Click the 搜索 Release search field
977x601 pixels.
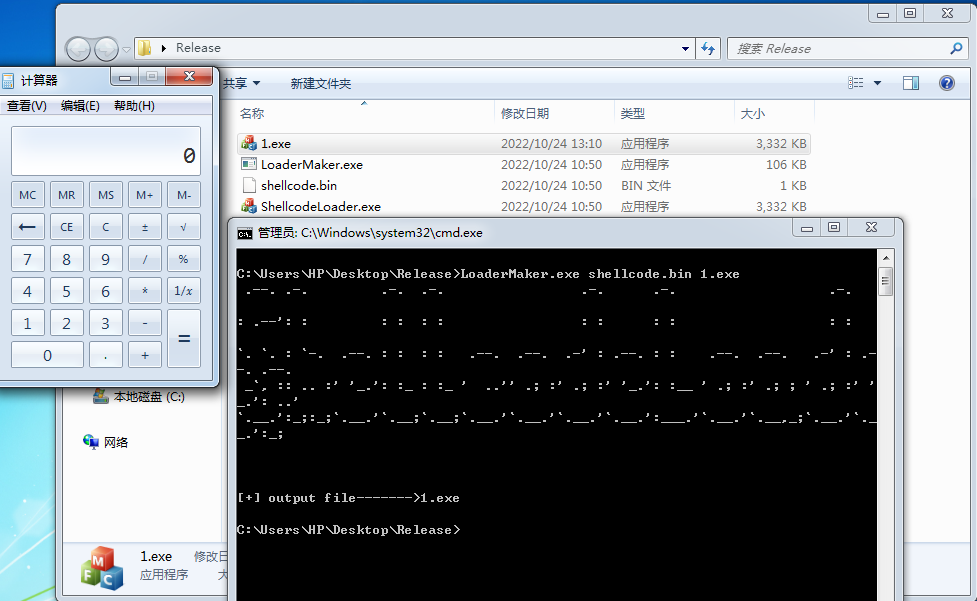(x=835, y=48)
